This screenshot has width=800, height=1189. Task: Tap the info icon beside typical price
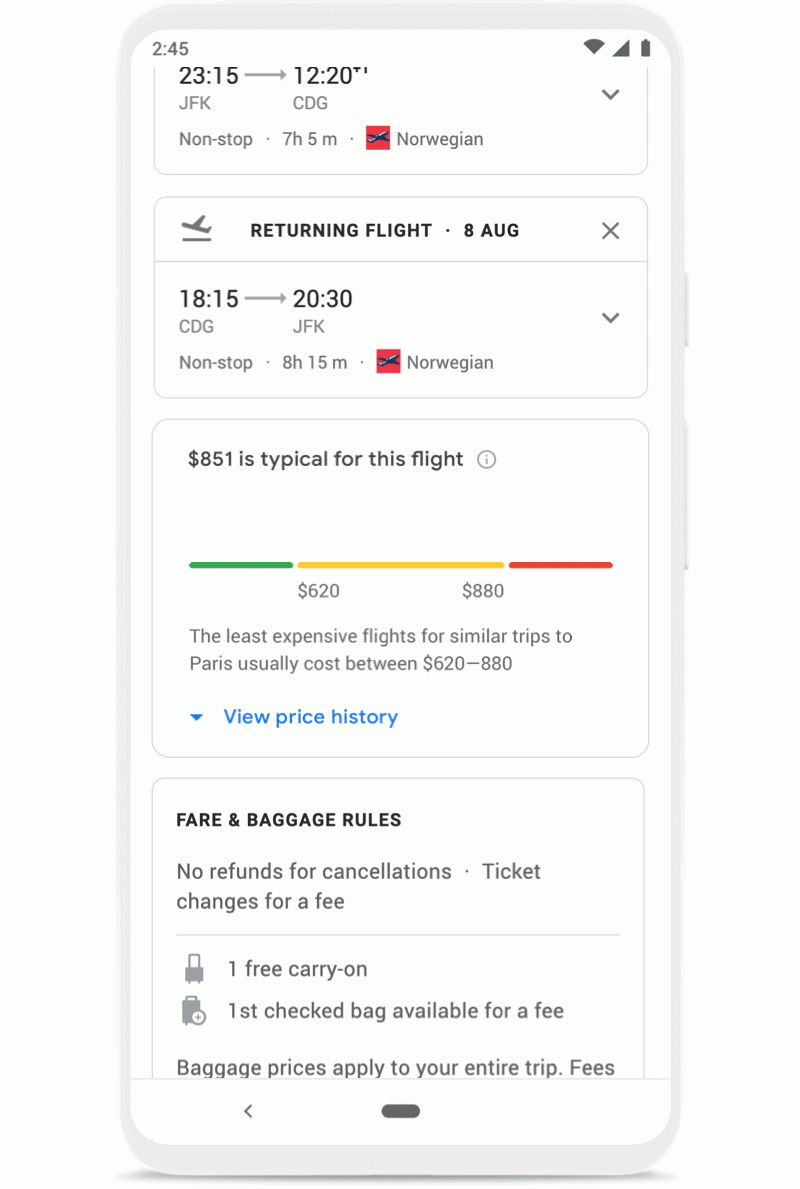click(x=487, y=460)
